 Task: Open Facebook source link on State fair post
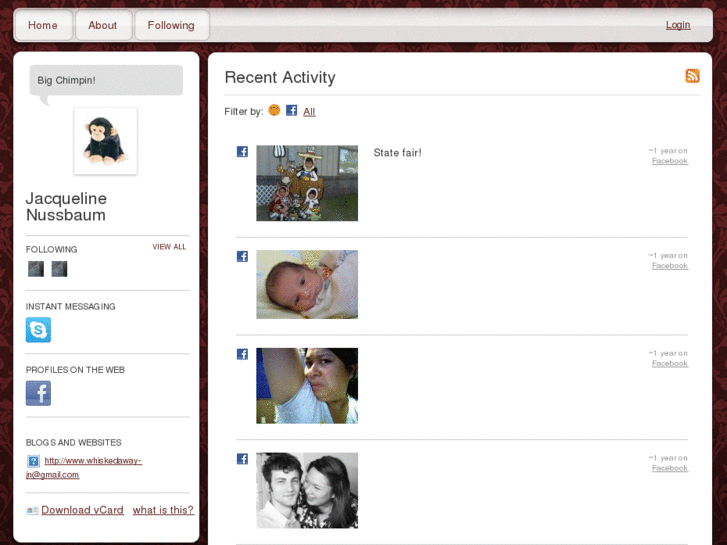point(670,161)
